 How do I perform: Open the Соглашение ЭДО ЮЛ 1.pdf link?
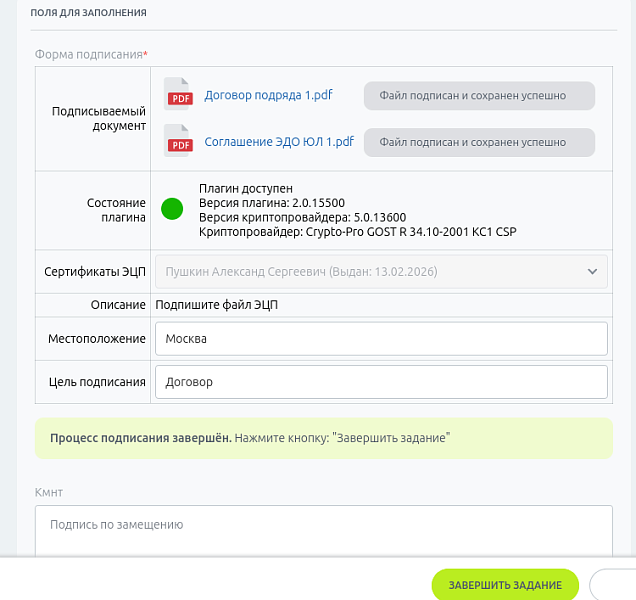click(x=279, y=142)
